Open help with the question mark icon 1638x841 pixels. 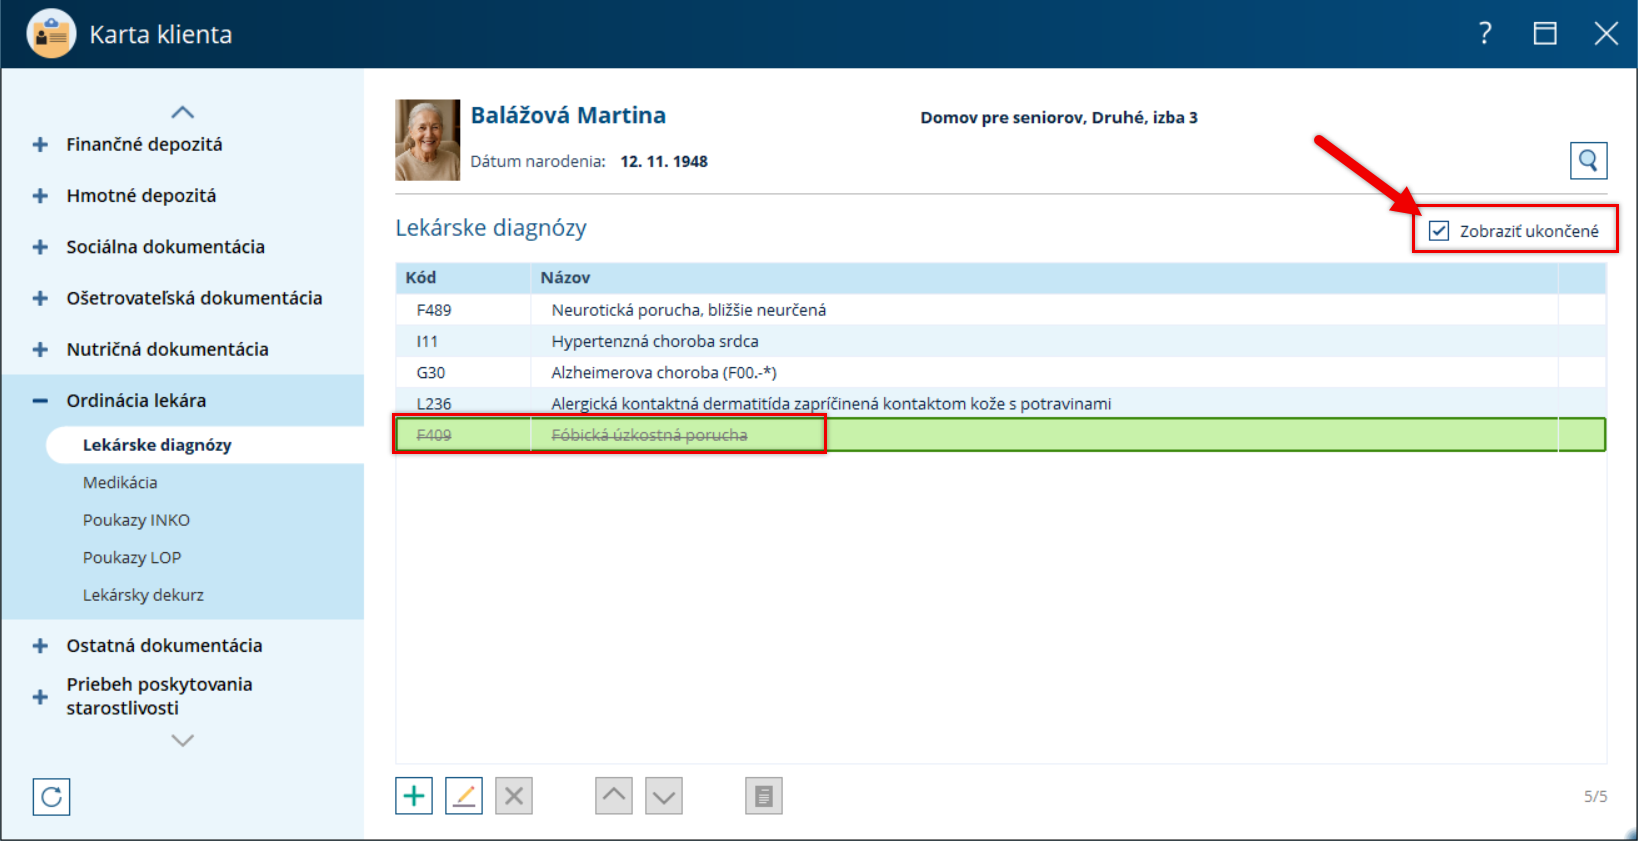point(1485,34)
